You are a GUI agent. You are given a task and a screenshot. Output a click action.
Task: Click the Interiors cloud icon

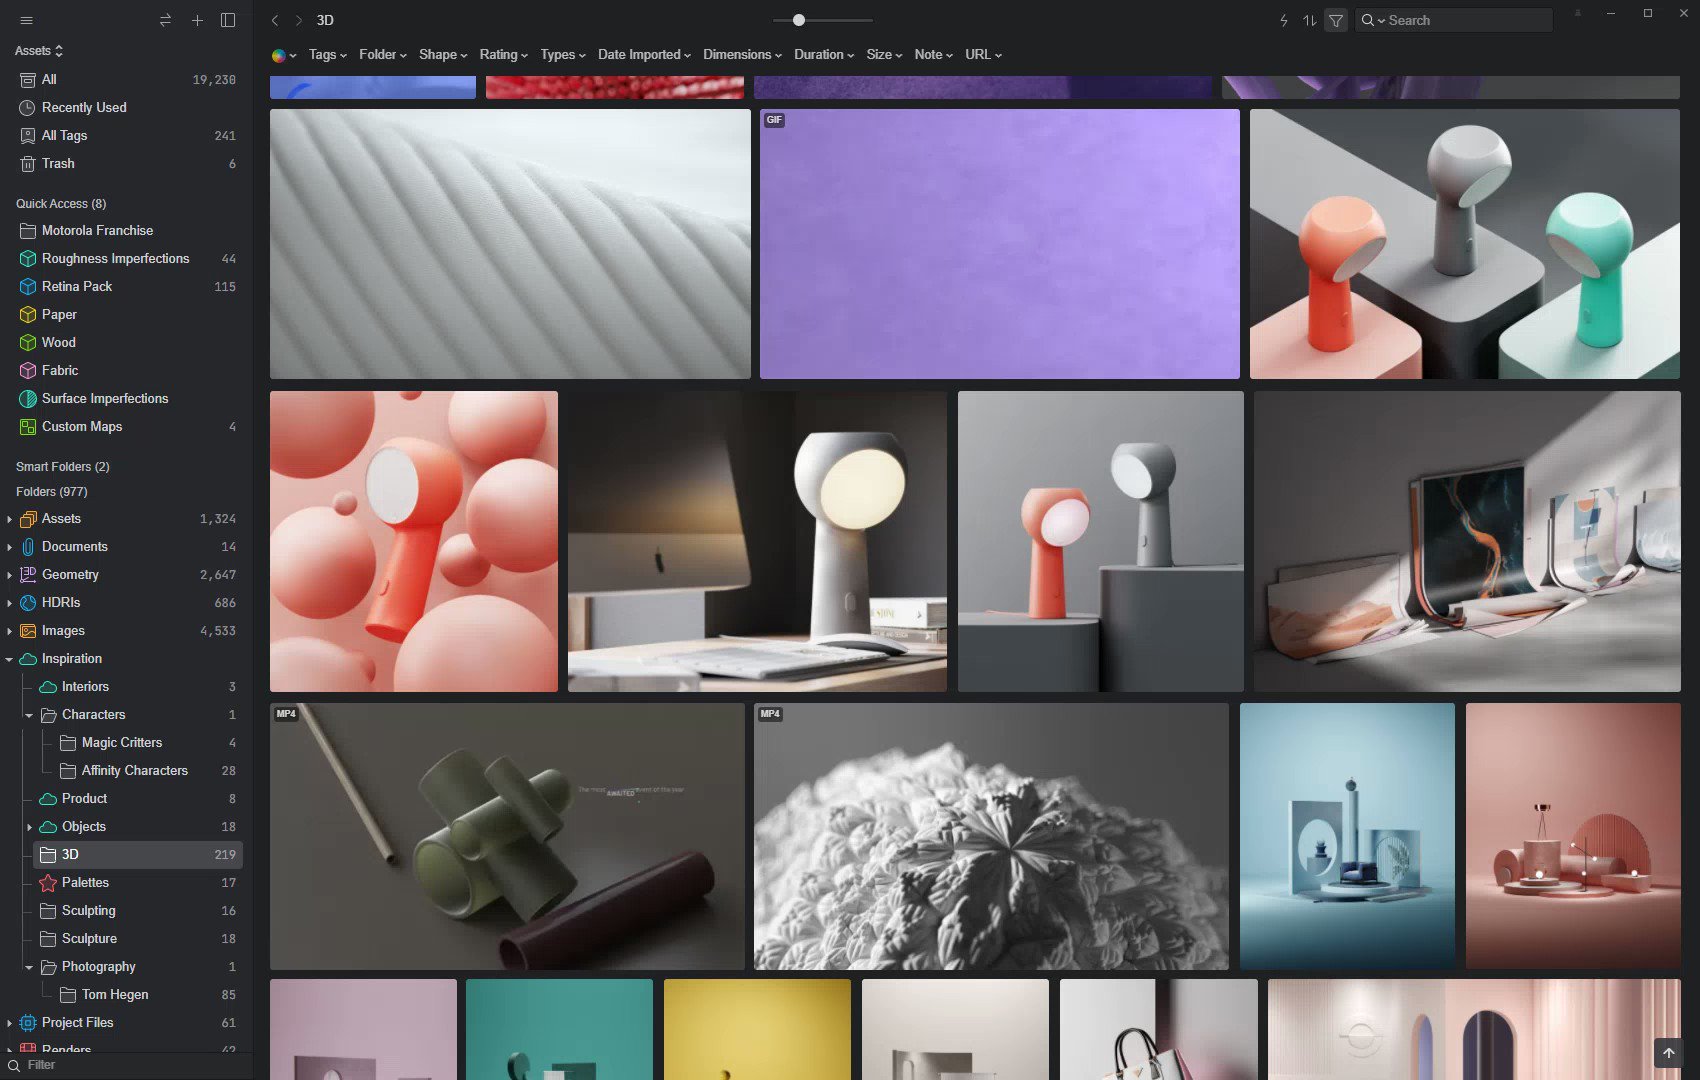click(x=48, y=687)
